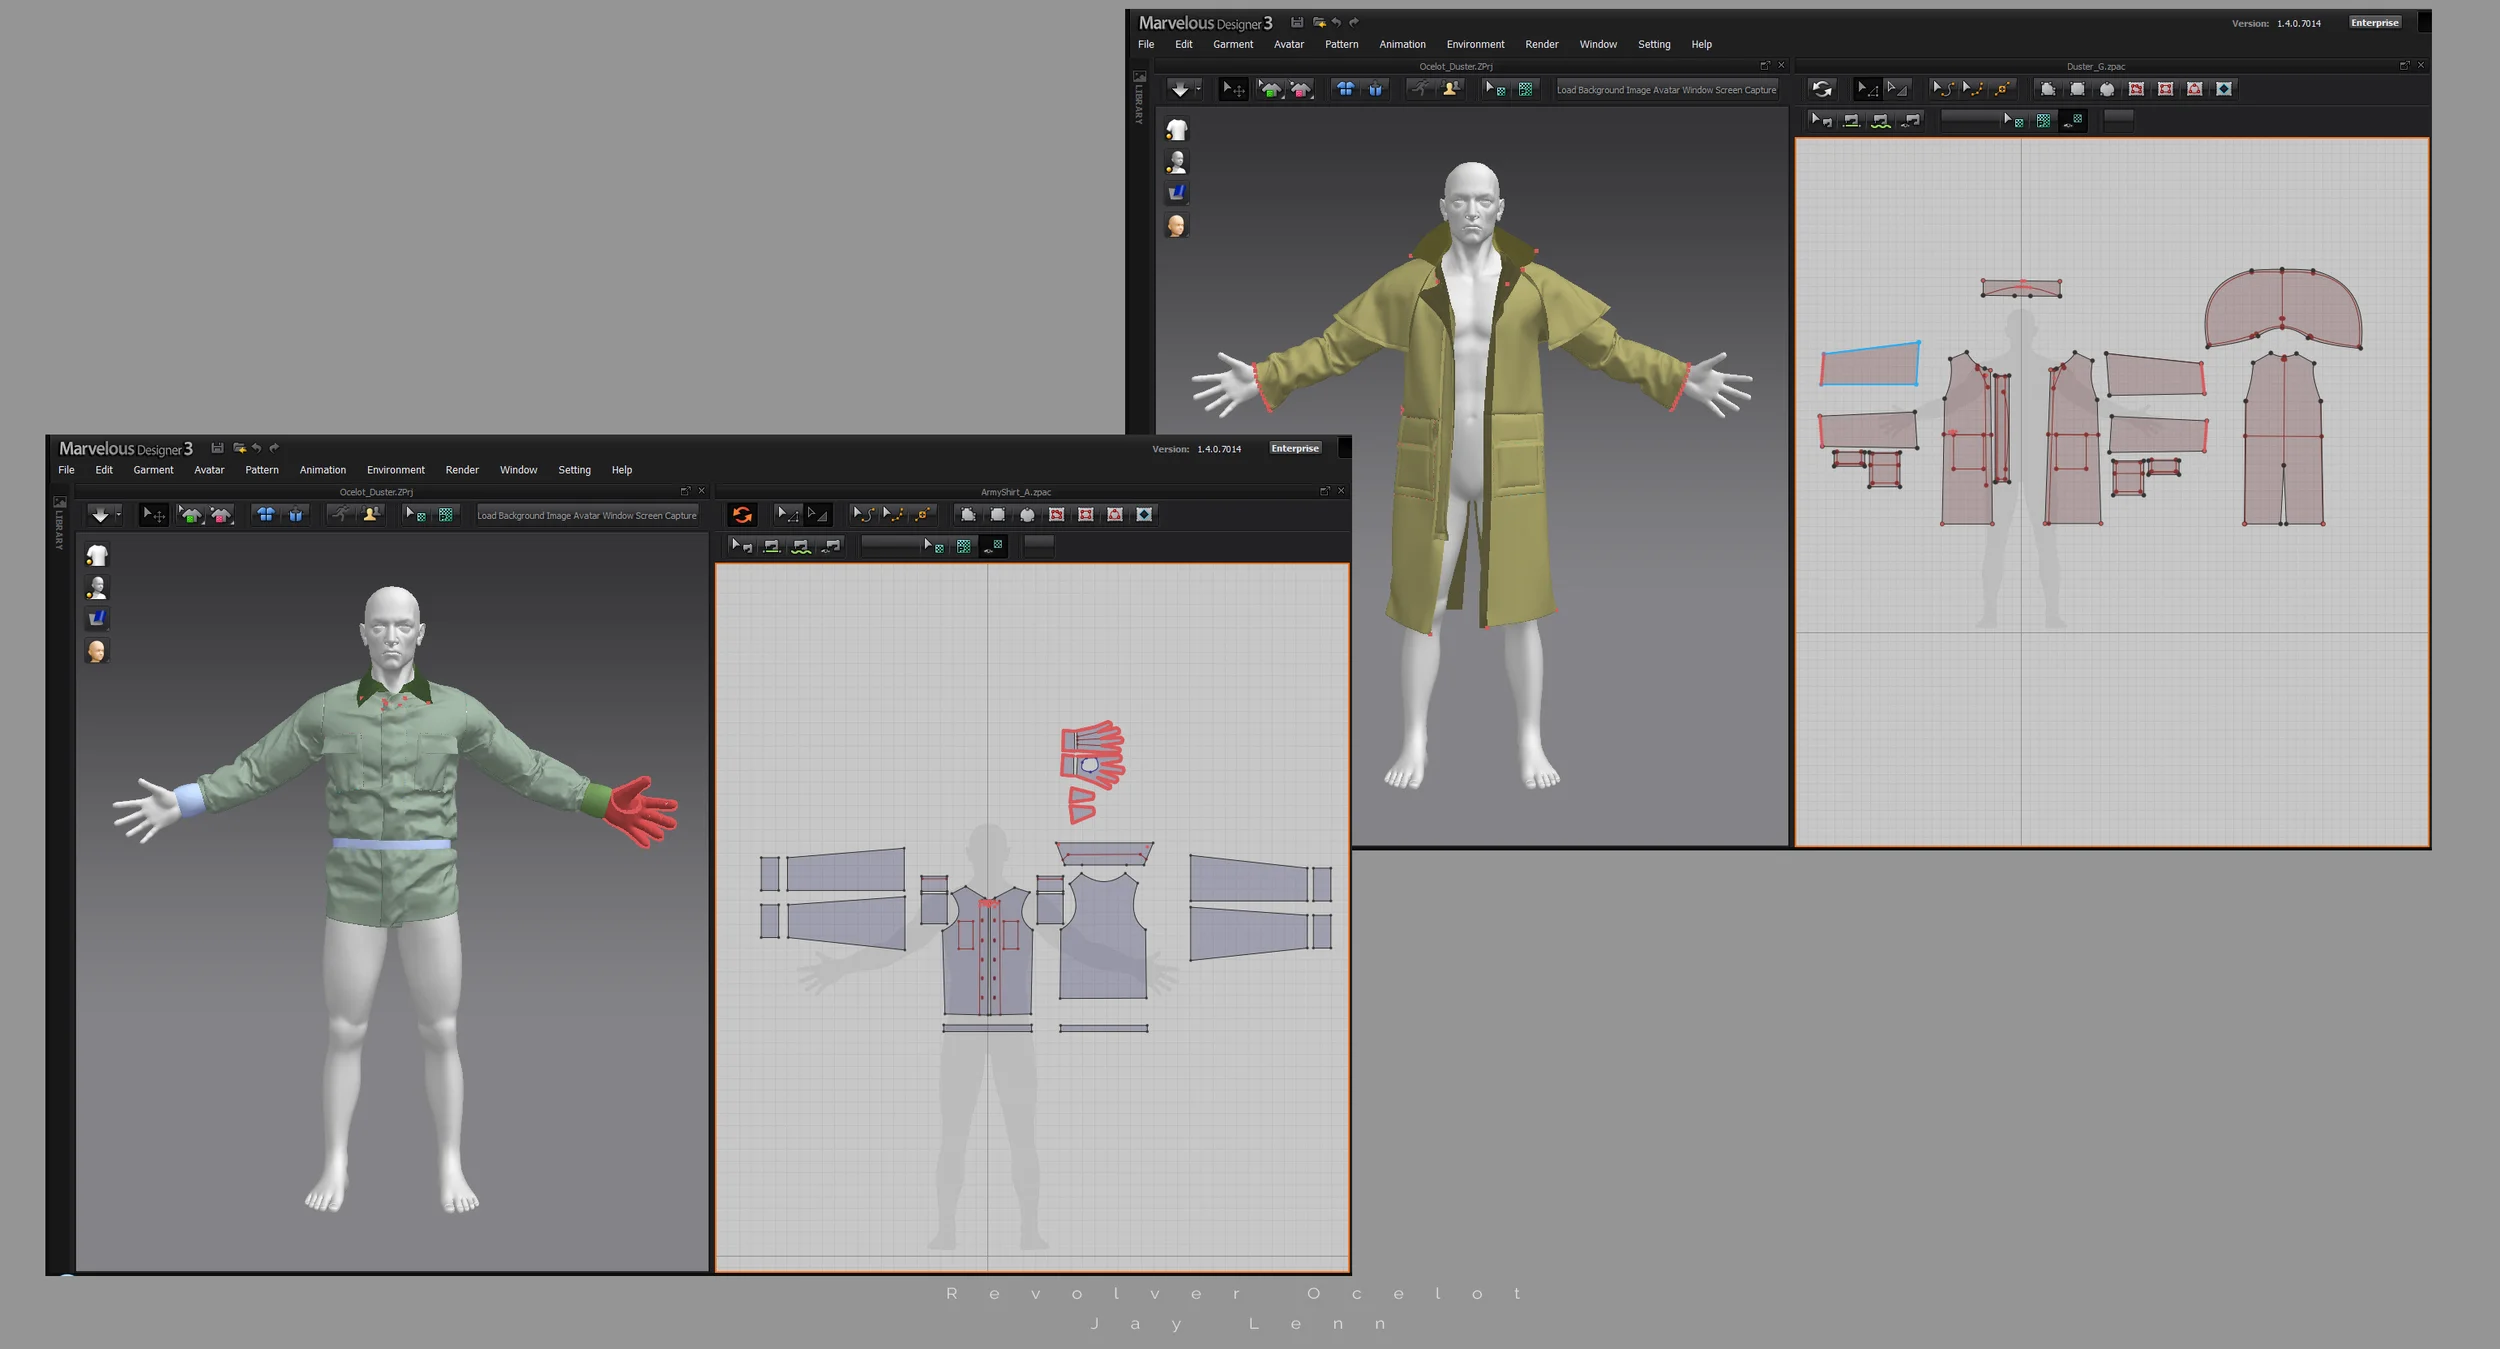Click version number 1.4.0.7014 in Duster_G window
This screenshot has height=1349, width=2500.
[2299, 23]
